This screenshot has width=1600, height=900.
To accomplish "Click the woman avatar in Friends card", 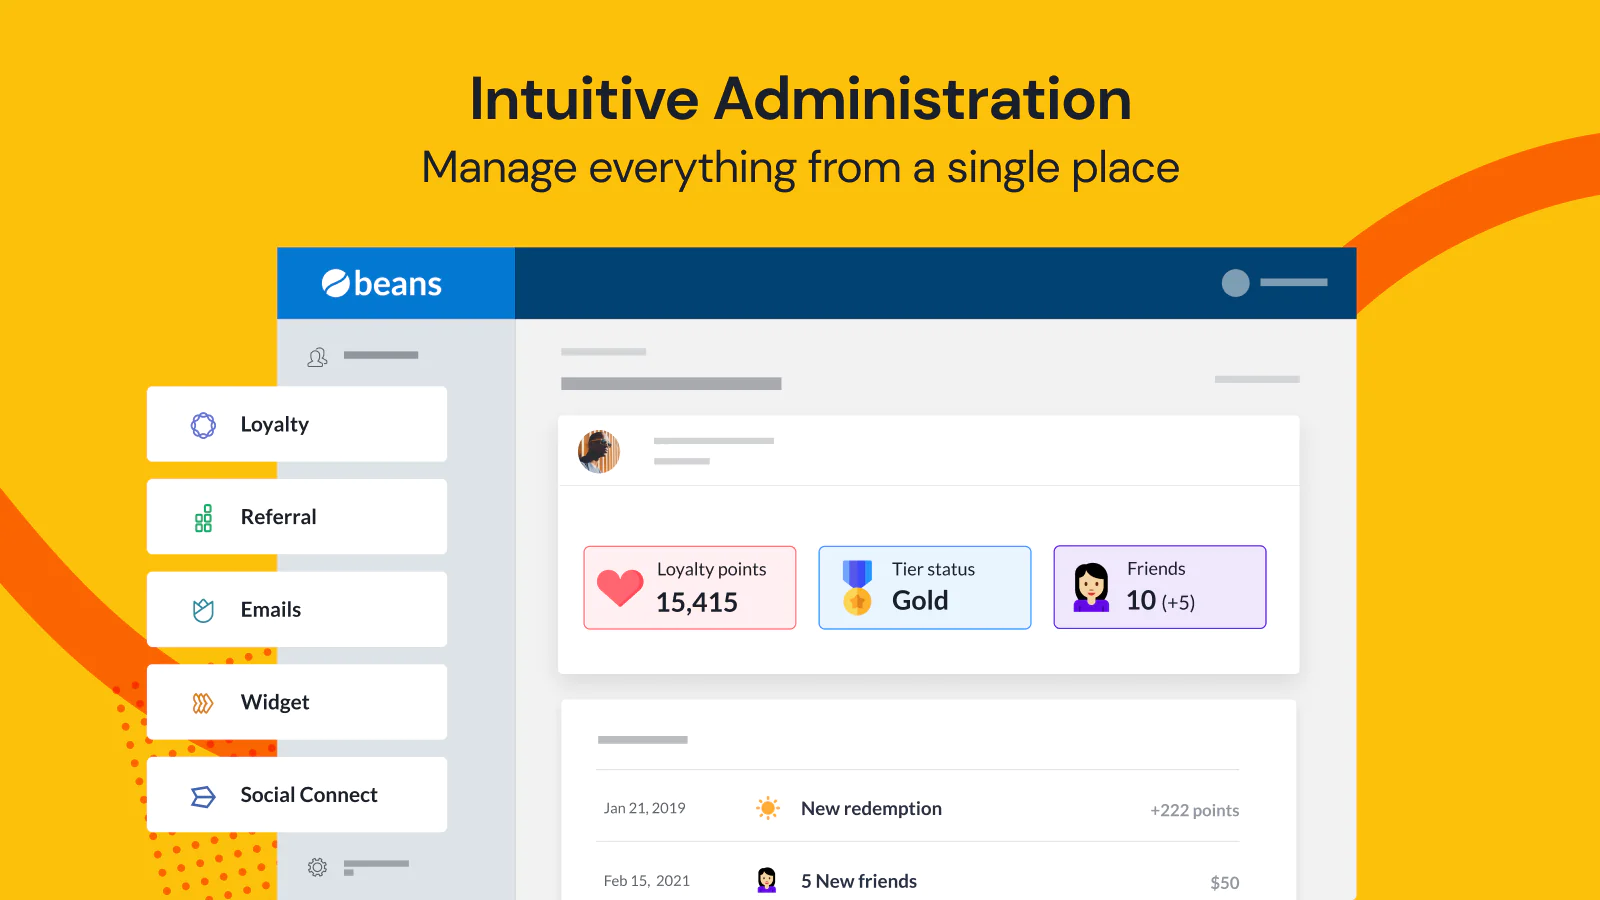I will [1091, 587].
